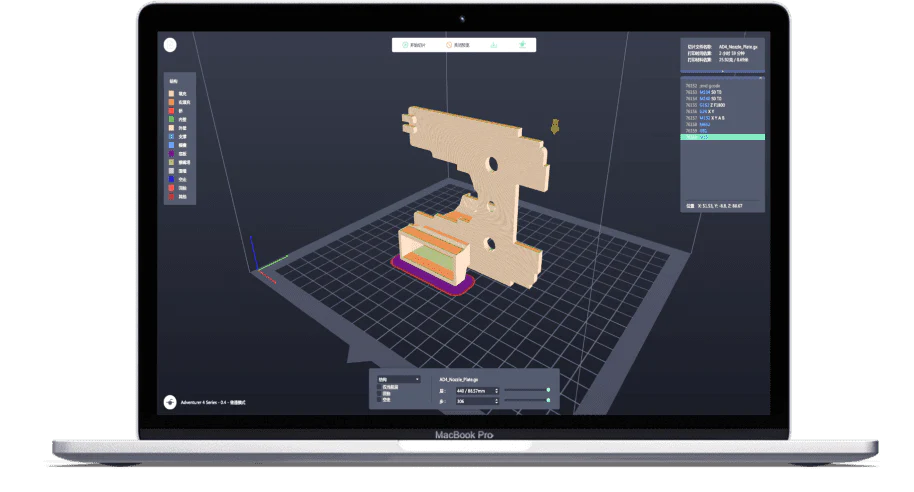914x492 pixels.
Task: Click the step slider handle beside the 306 field
Action: [549, 400]
